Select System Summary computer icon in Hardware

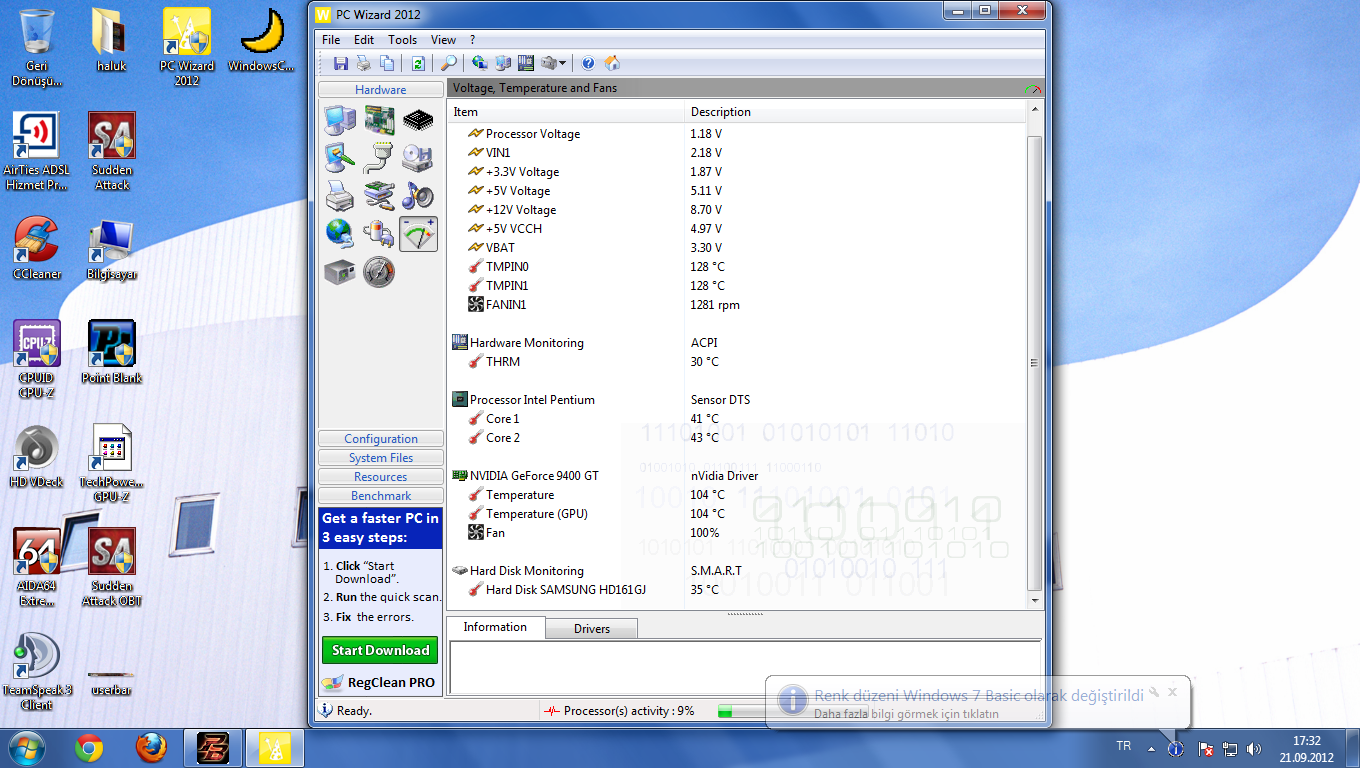tap(340, 121)
